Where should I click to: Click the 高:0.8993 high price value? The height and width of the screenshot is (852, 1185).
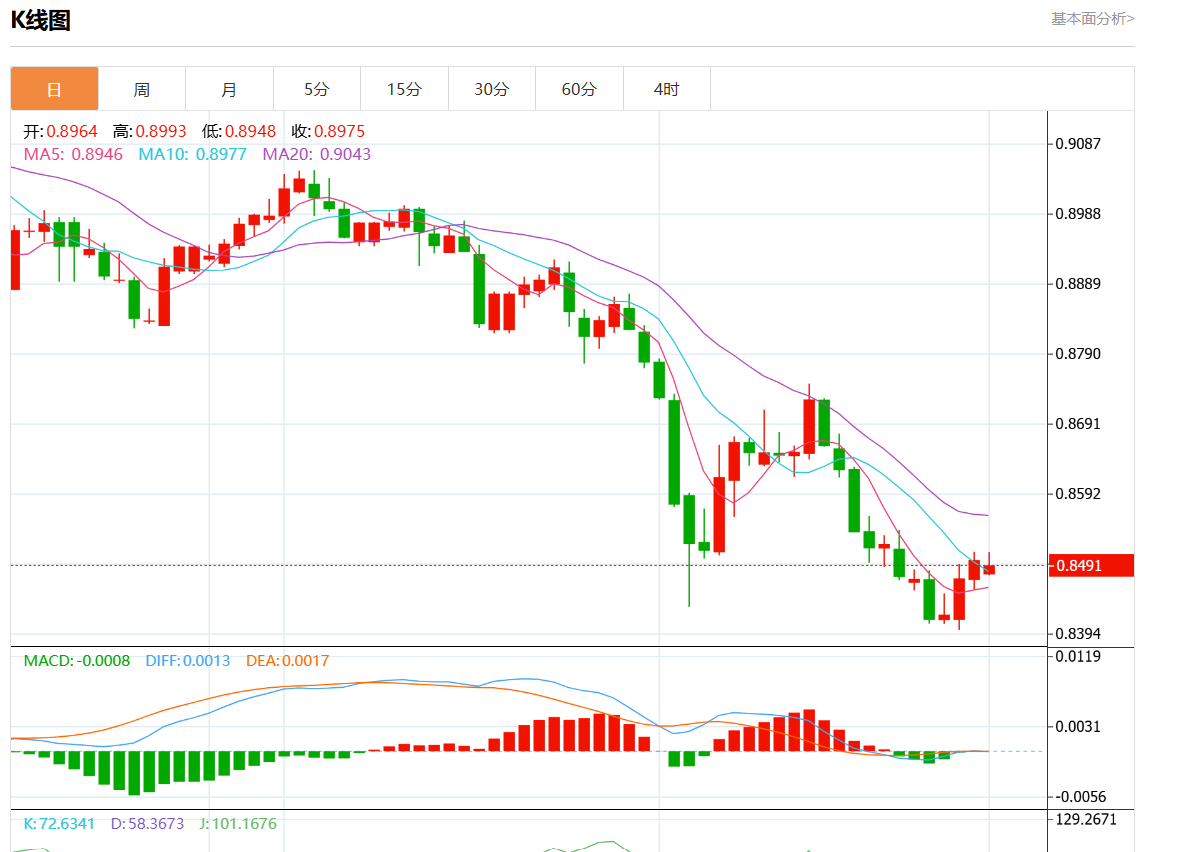150,132
